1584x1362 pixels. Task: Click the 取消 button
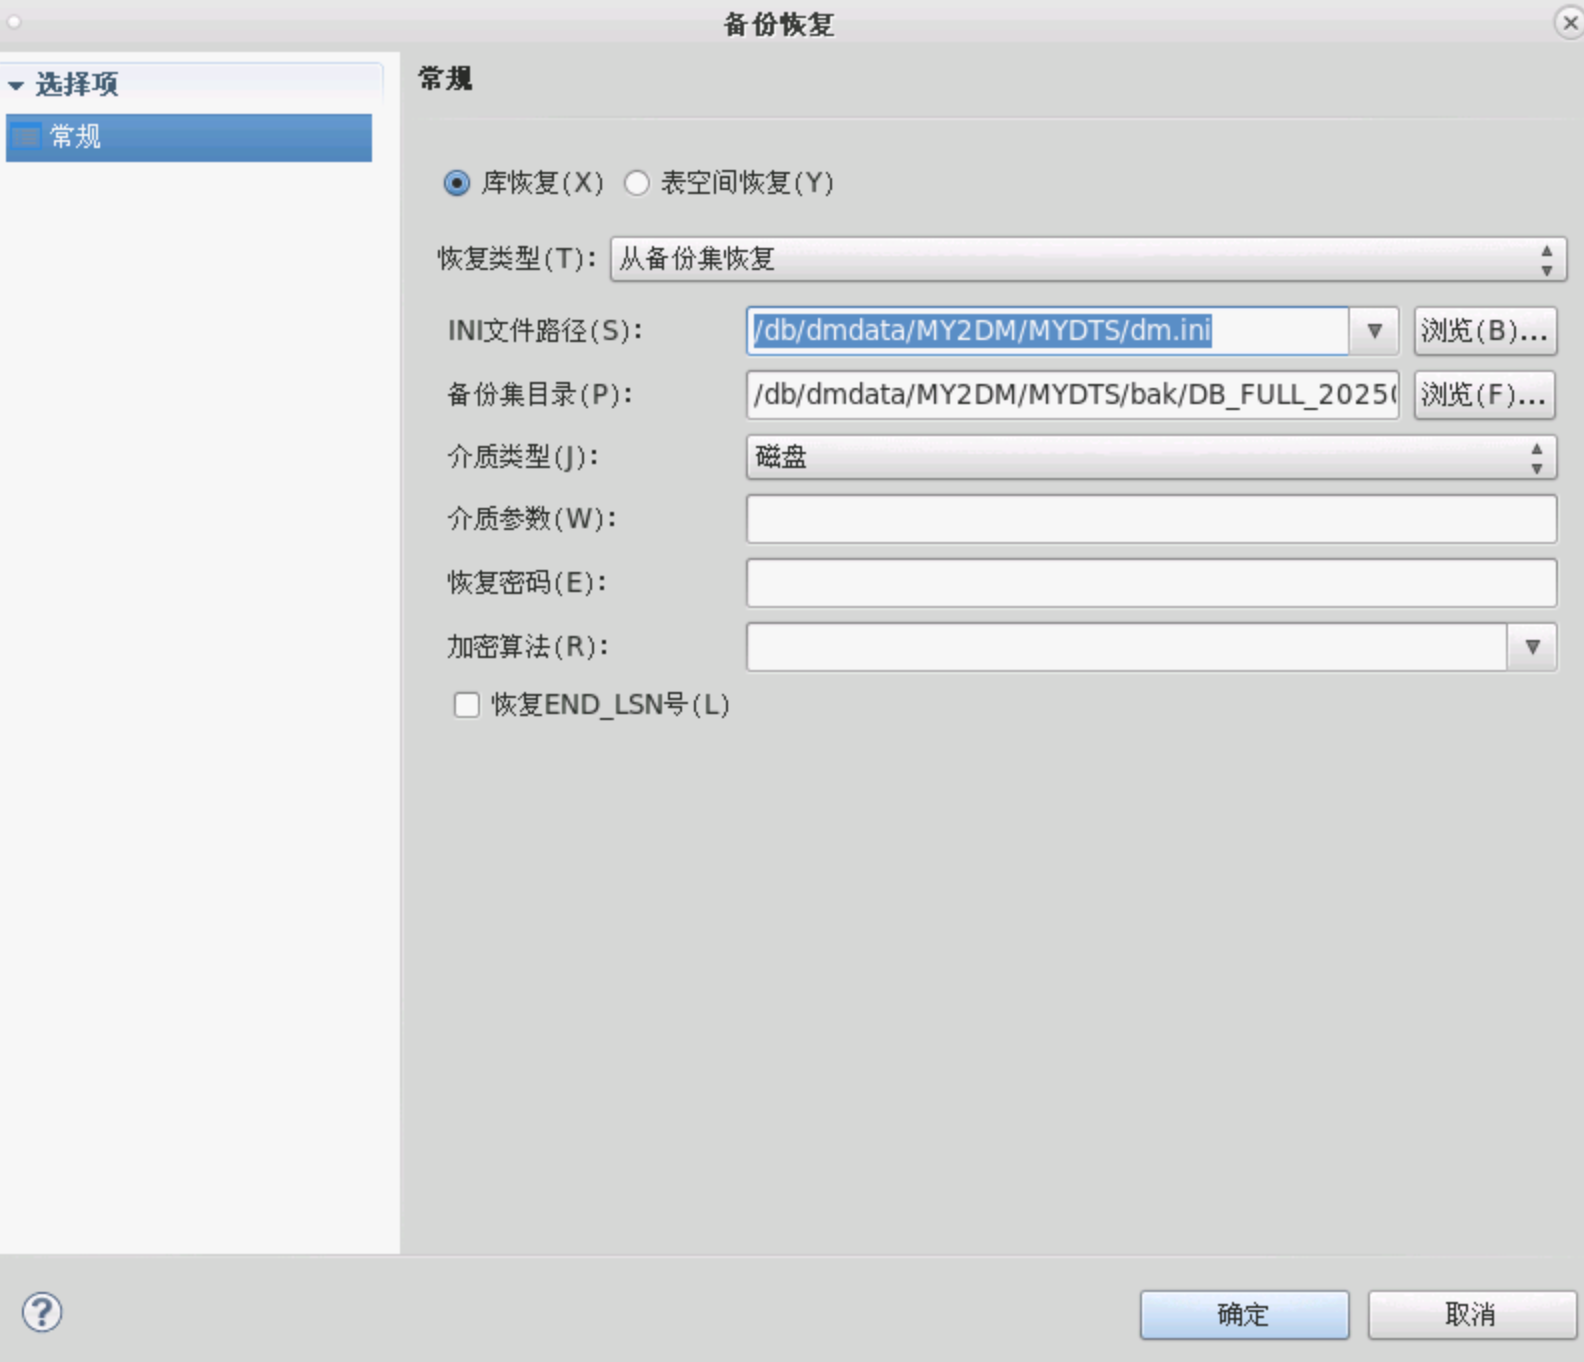click(x=1471, y=1314)
